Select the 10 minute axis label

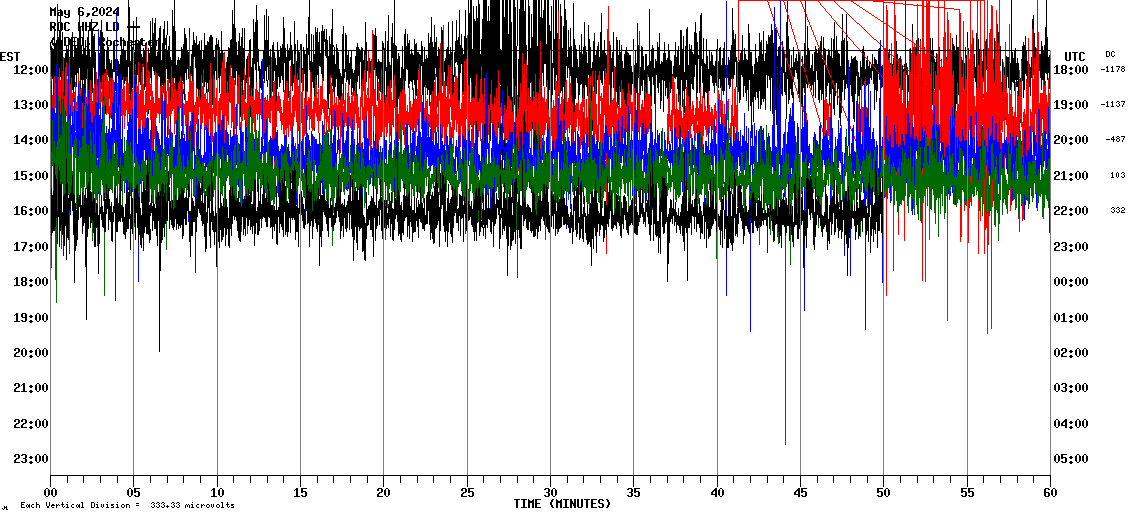(217, 492)
